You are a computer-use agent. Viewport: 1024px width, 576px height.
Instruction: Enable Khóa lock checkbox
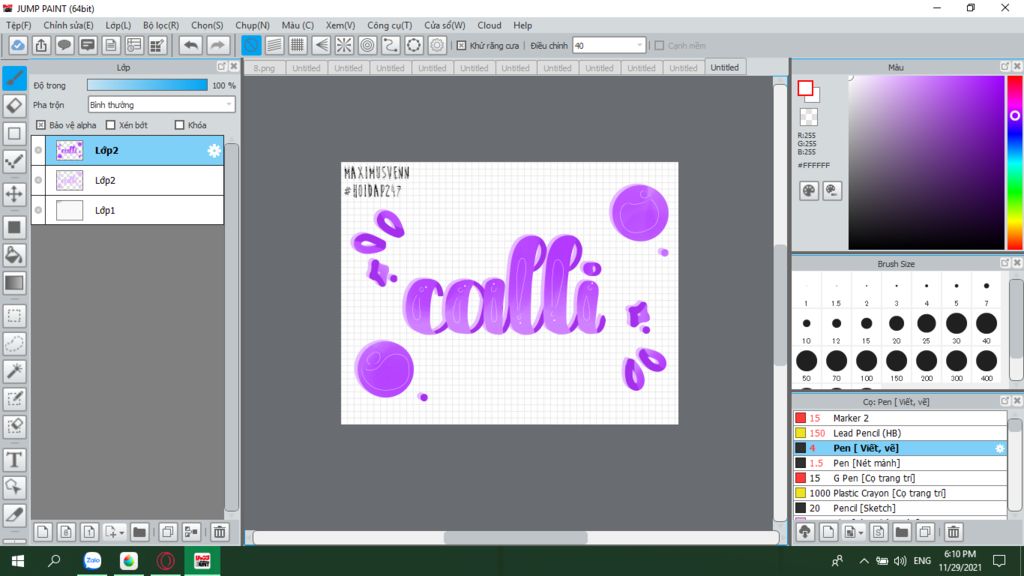point(180,125)
